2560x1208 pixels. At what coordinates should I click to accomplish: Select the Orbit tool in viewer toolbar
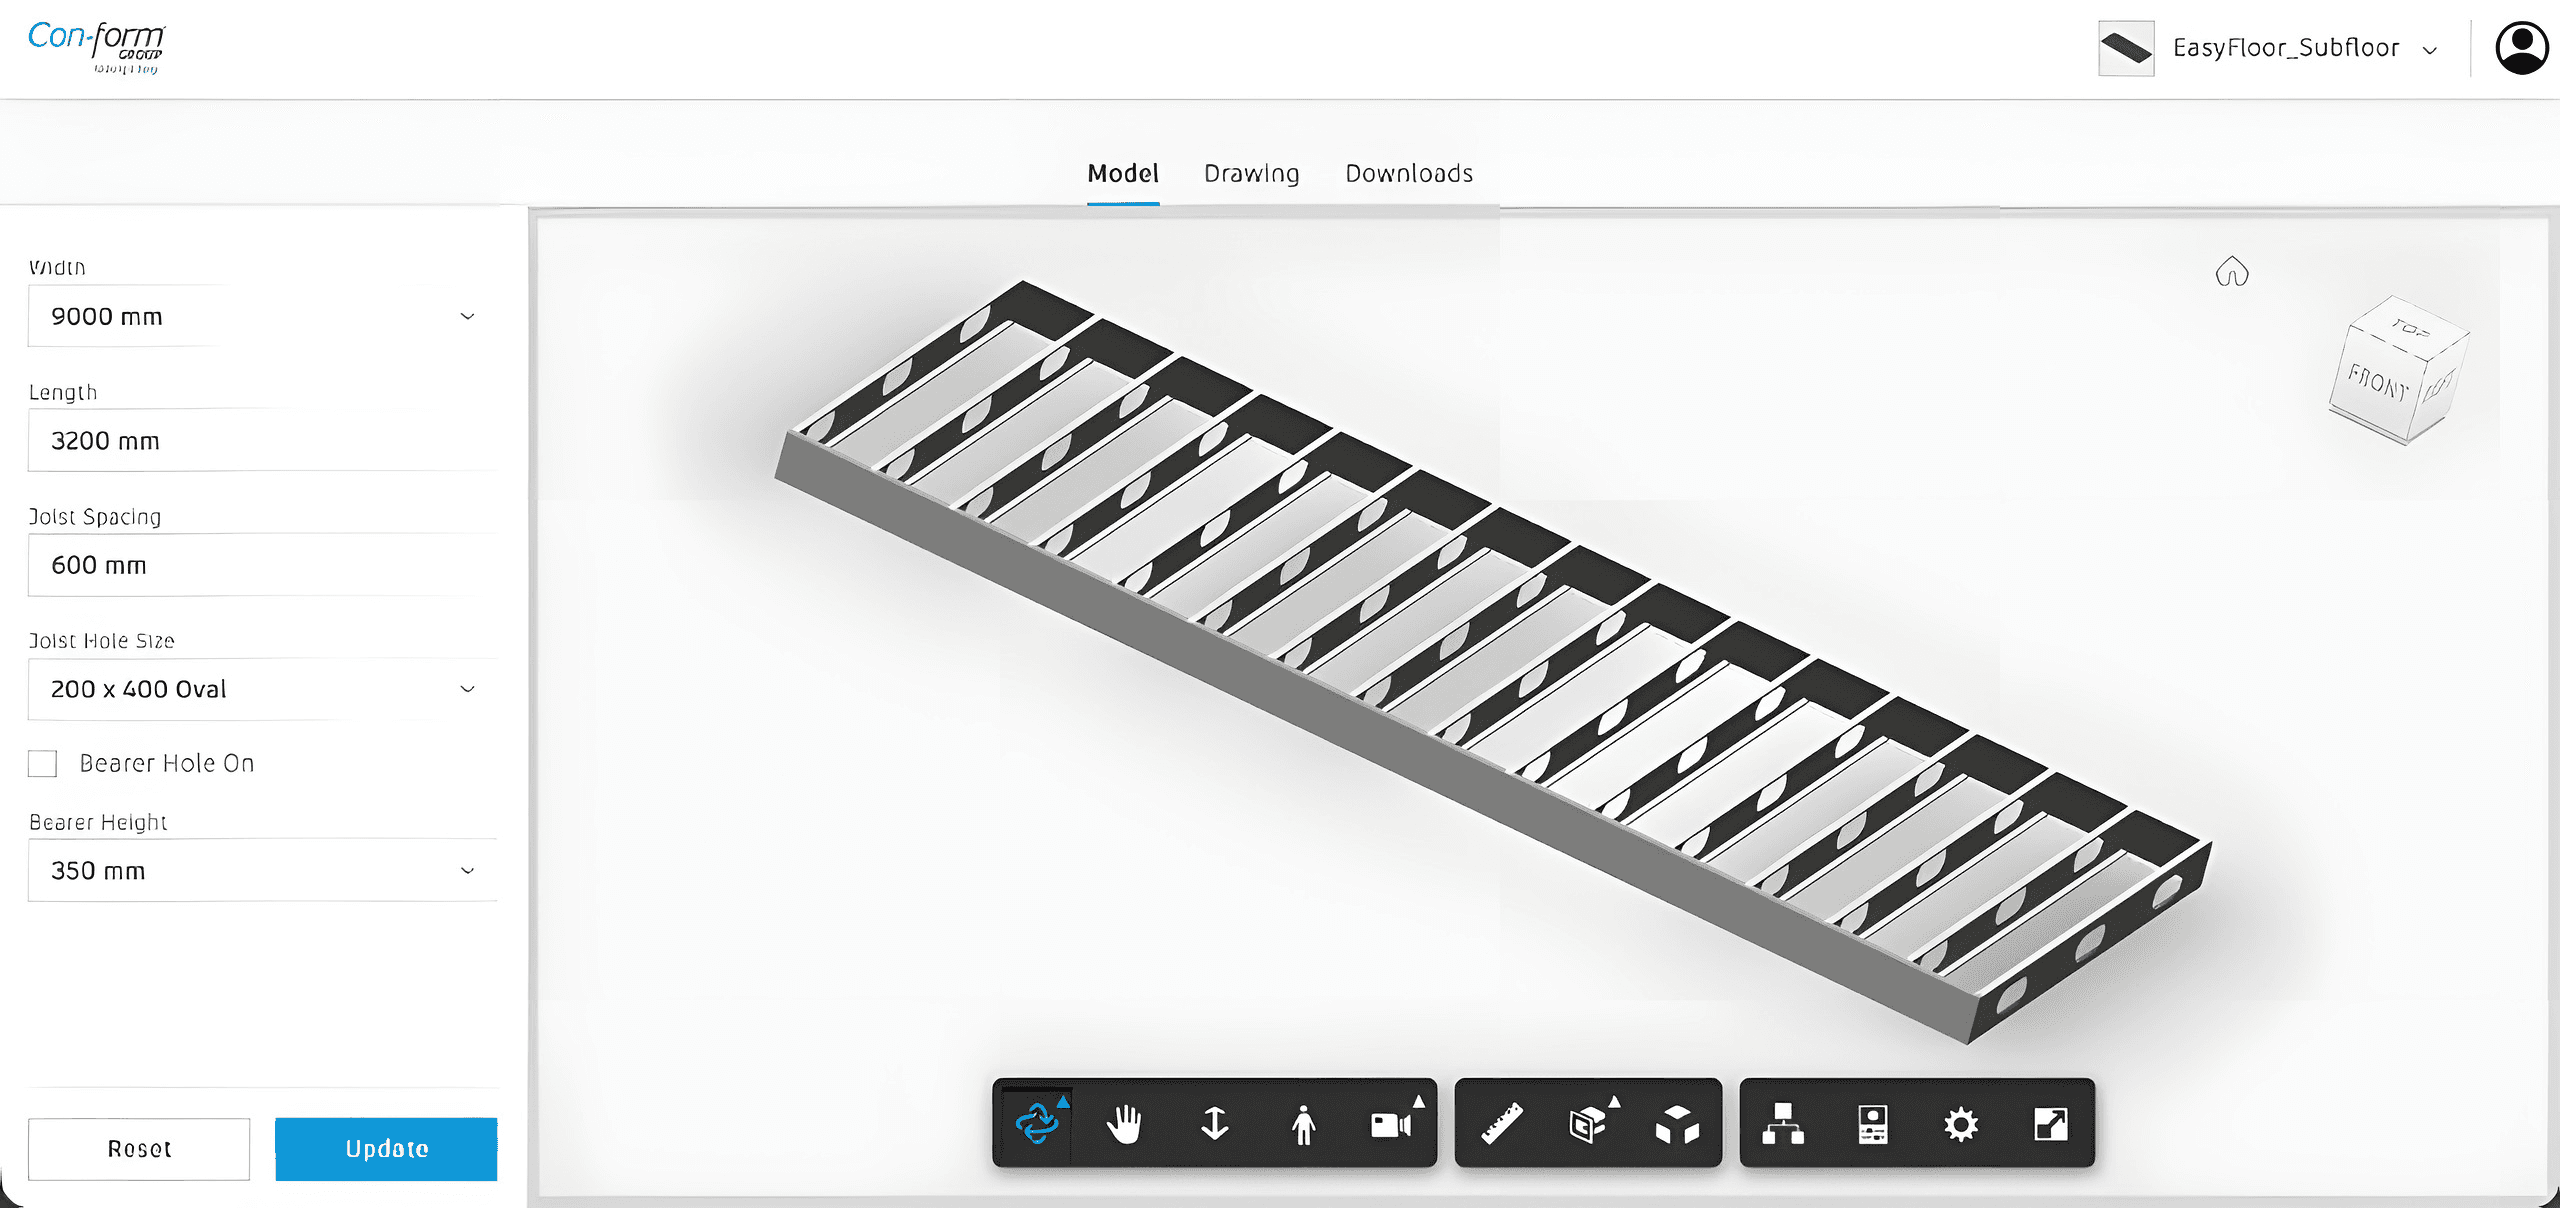1037,1123
